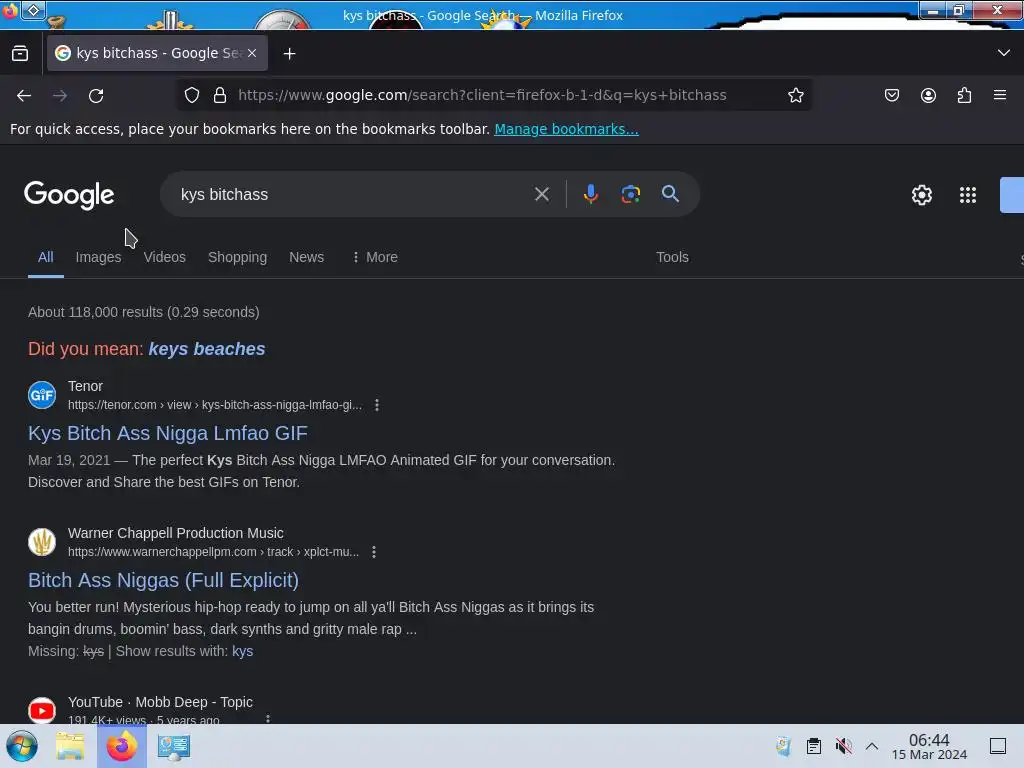Open the clipboard tray icon
1024x768 pixels.
pos(814,746)
